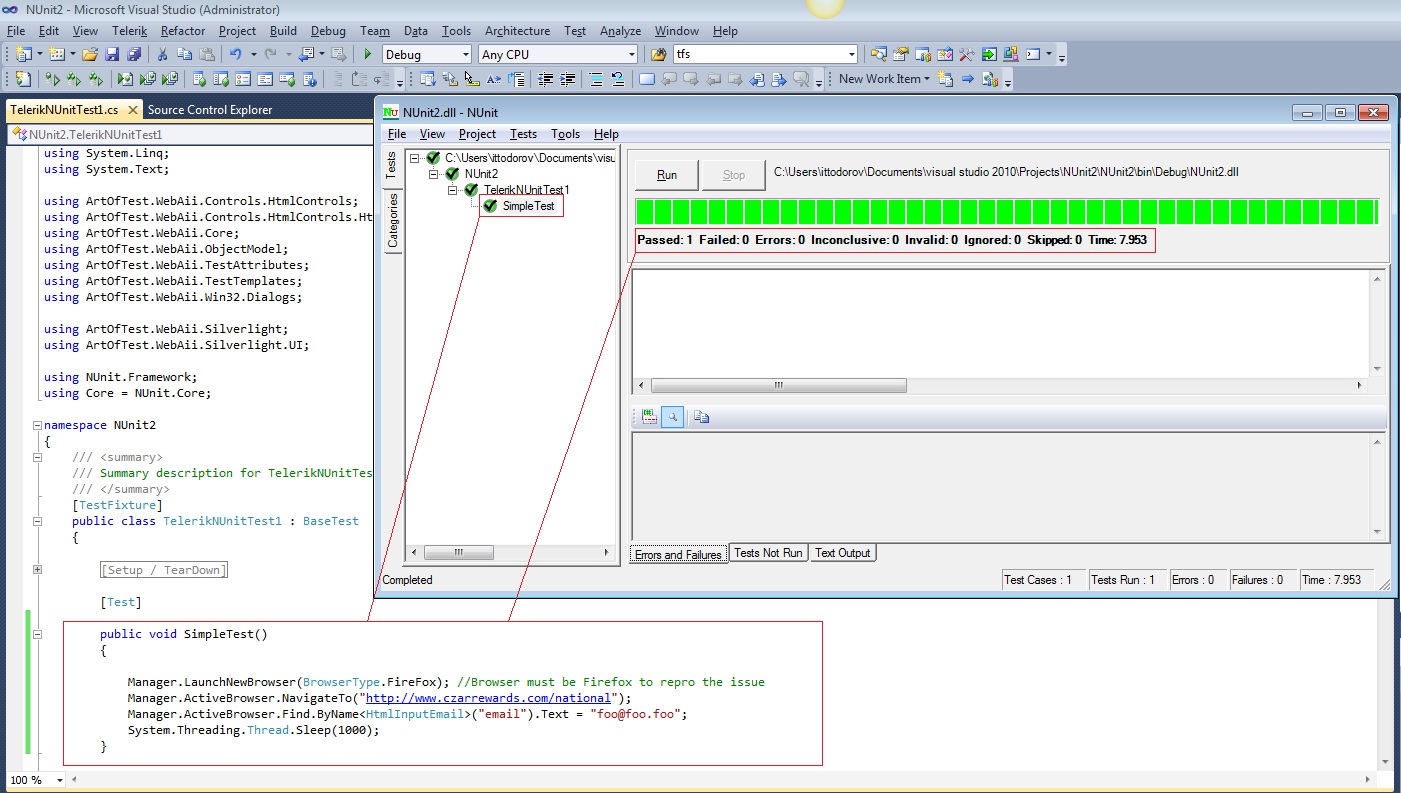Click the green Start Debugging arrow
1401x793 pixels.
(x=368, y=55)
